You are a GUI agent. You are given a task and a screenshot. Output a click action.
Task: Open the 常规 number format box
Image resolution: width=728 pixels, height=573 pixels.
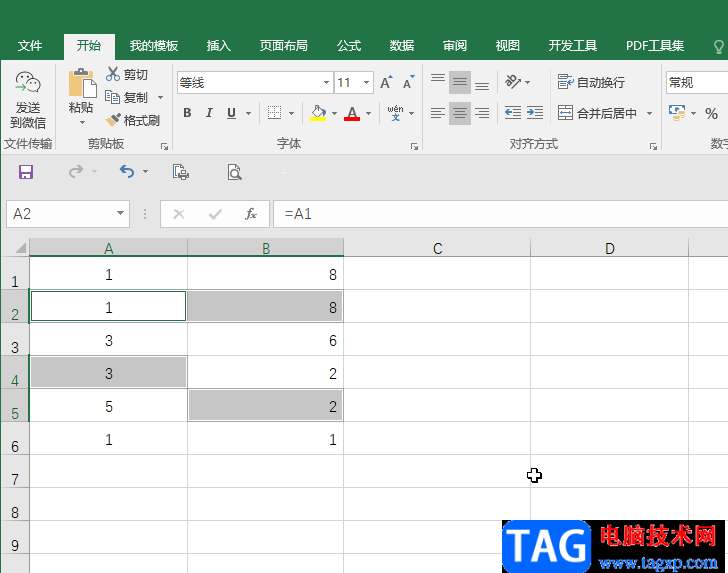tap(696, 83)
